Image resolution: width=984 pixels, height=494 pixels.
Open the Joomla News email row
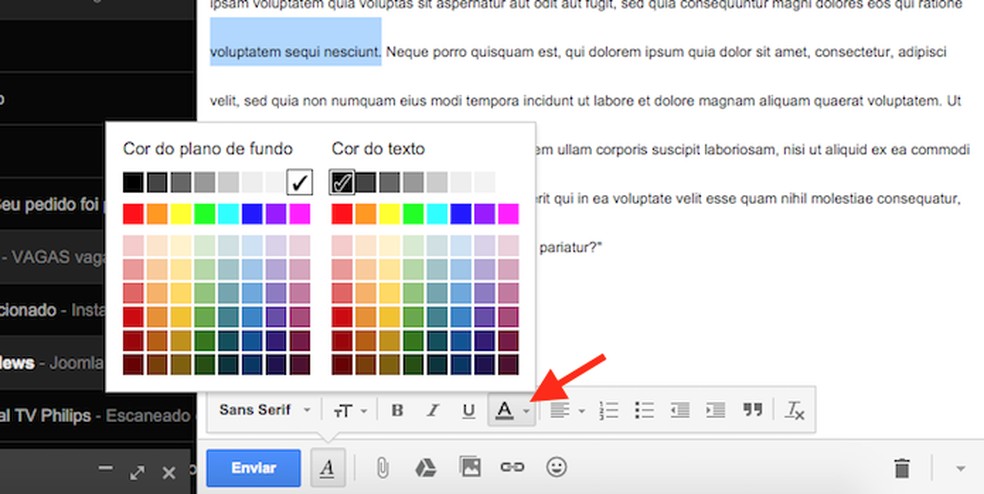click(x=52, y=363)
